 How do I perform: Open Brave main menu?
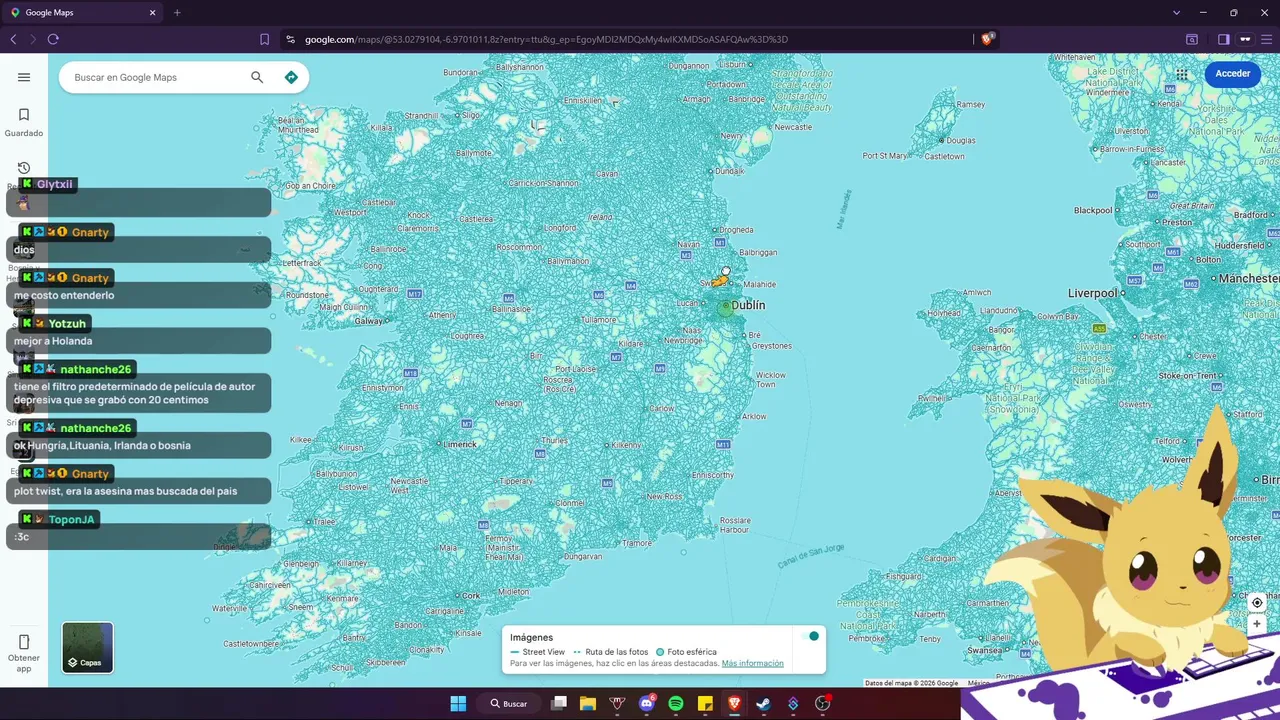[1267, 39]
